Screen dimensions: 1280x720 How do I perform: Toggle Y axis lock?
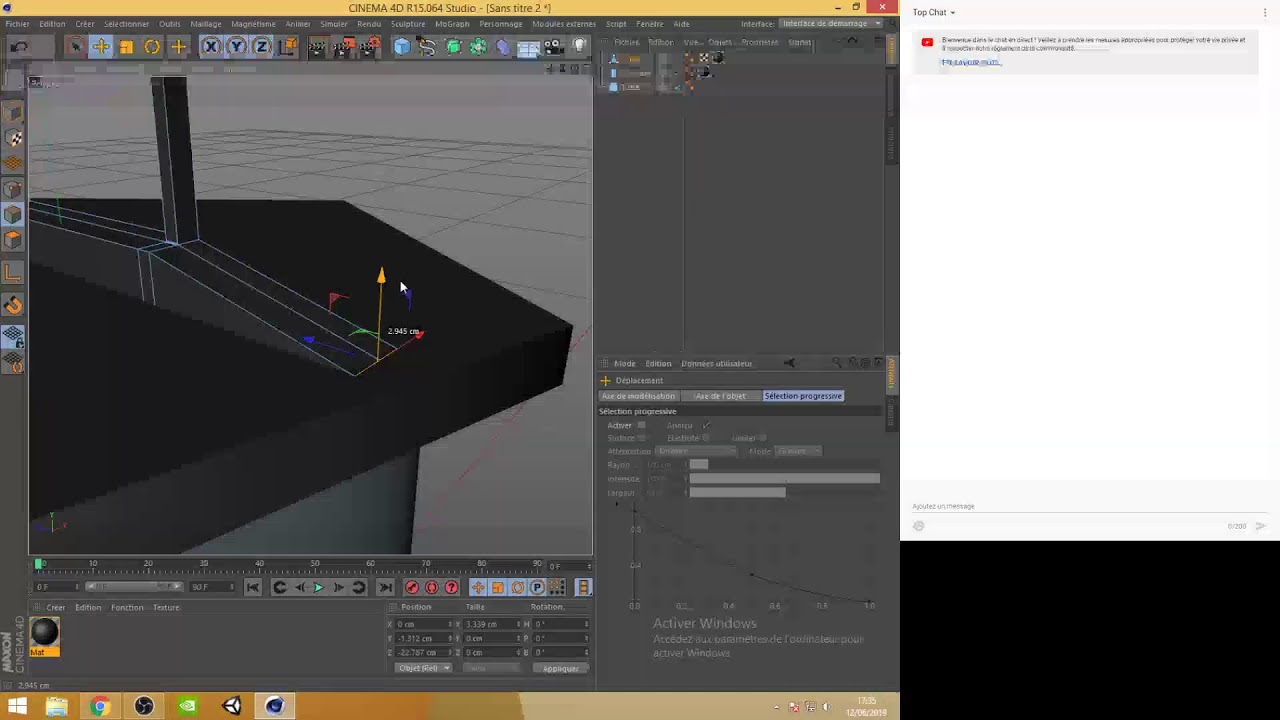(x=237, y=46)
